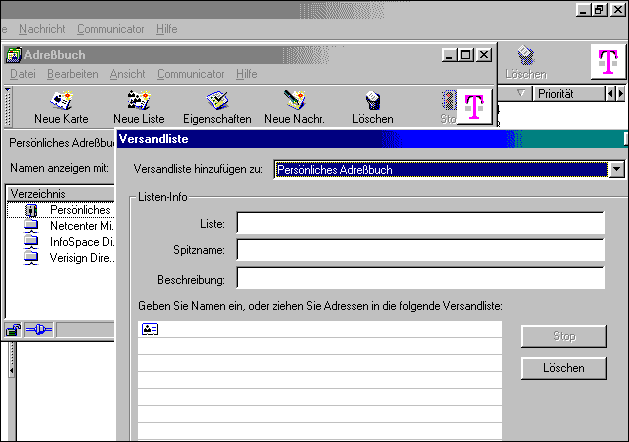Open the Datei menu
629x442 pixels.
click(23, 74)
